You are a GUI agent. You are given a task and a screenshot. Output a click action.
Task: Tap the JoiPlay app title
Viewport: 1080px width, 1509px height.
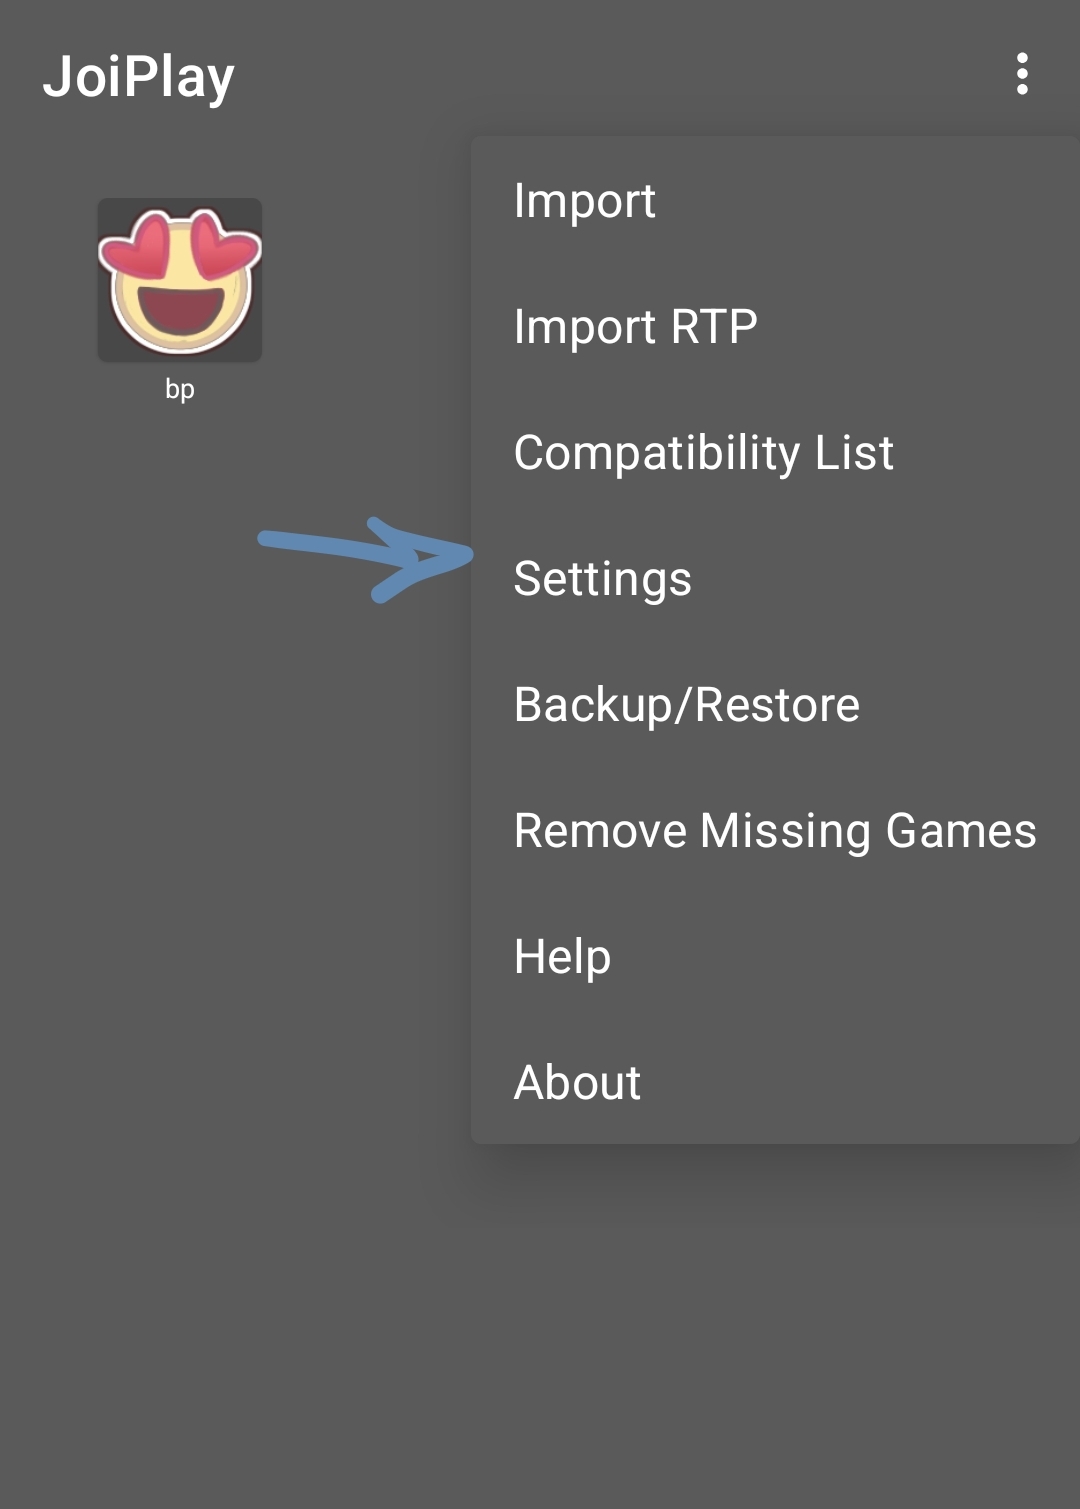coord(139,77)
